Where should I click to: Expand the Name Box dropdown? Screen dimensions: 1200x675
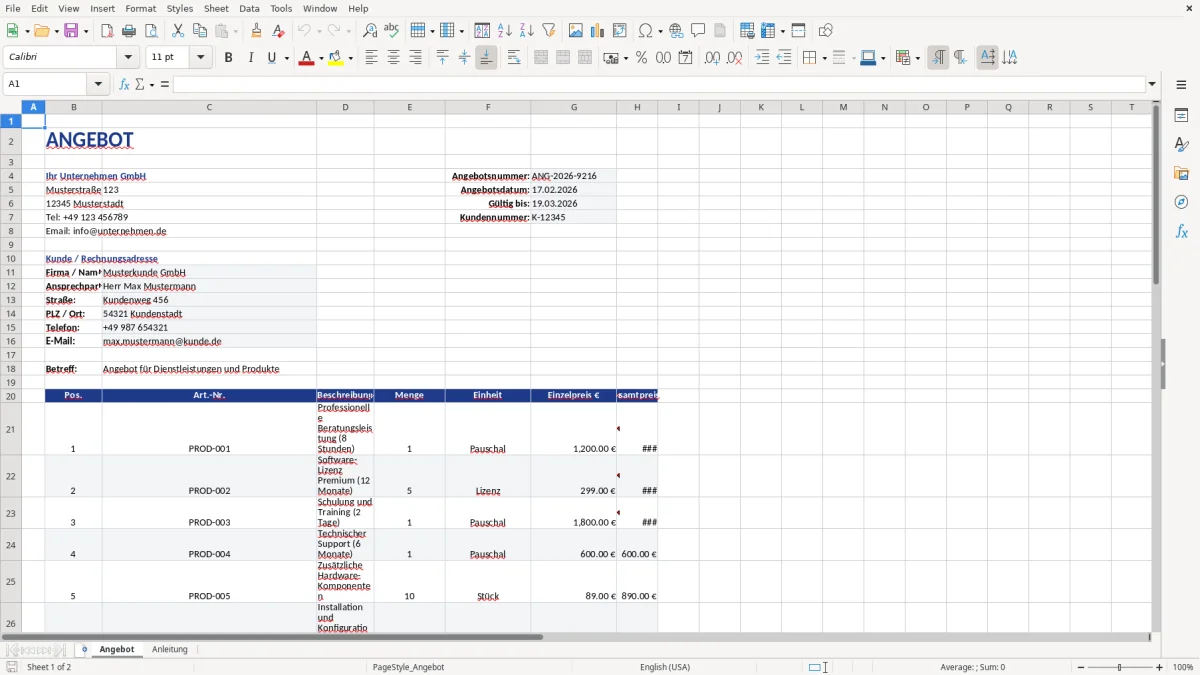(98, 84)
